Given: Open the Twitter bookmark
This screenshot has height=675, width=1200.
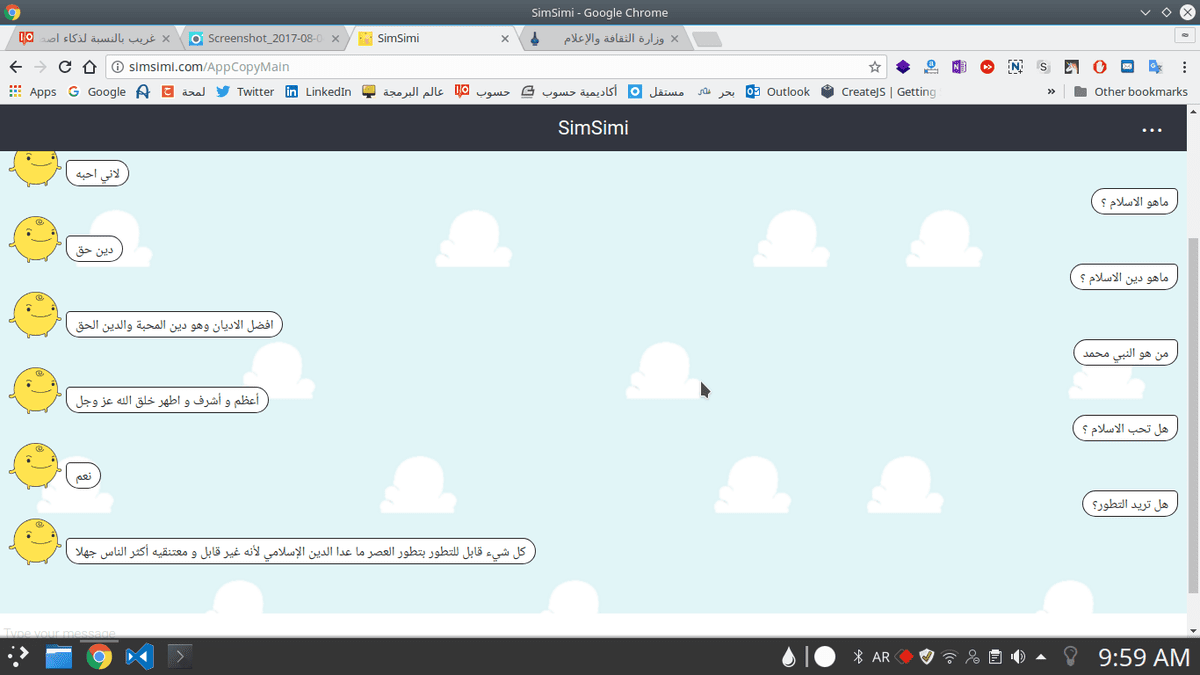Looking at the screenshot, I should click(x=245, y=92).
